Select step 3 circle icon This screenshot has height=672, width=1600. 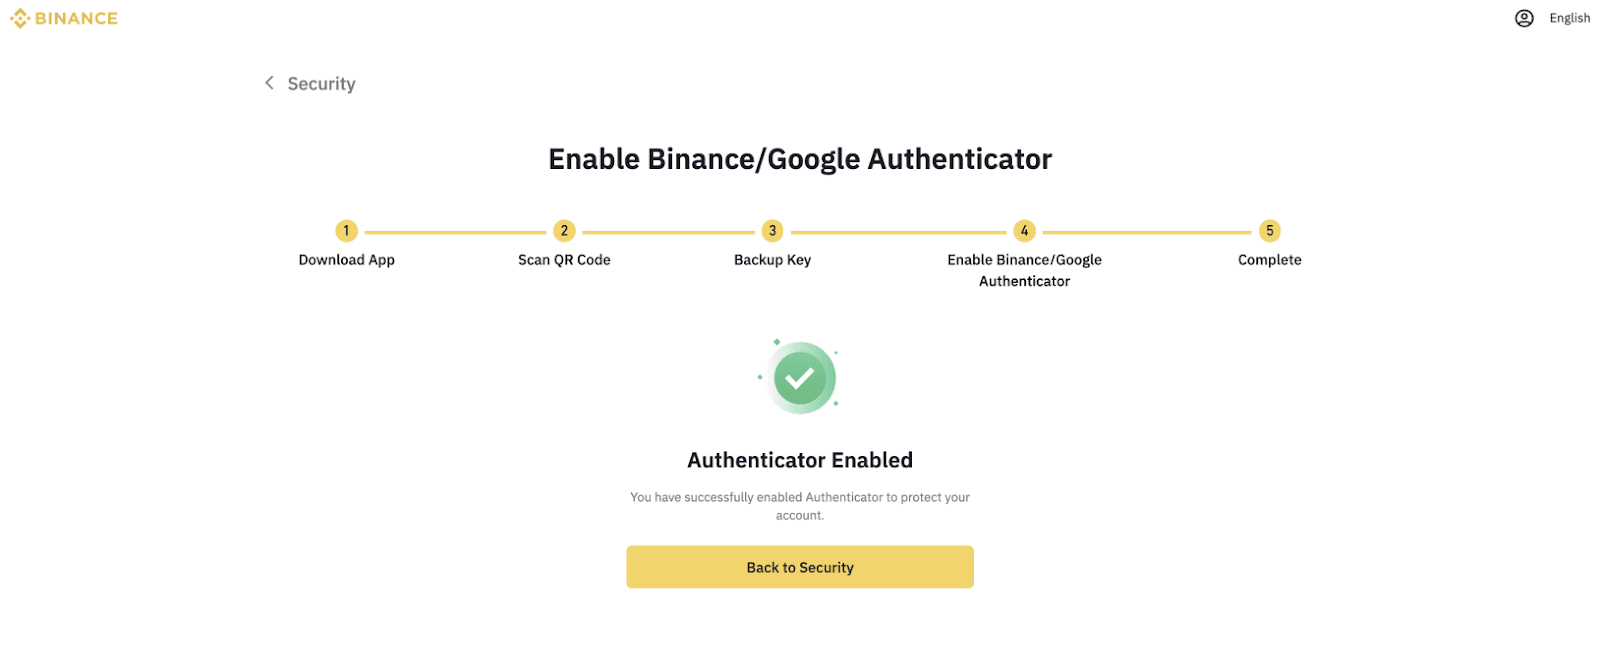pos(772,231)
